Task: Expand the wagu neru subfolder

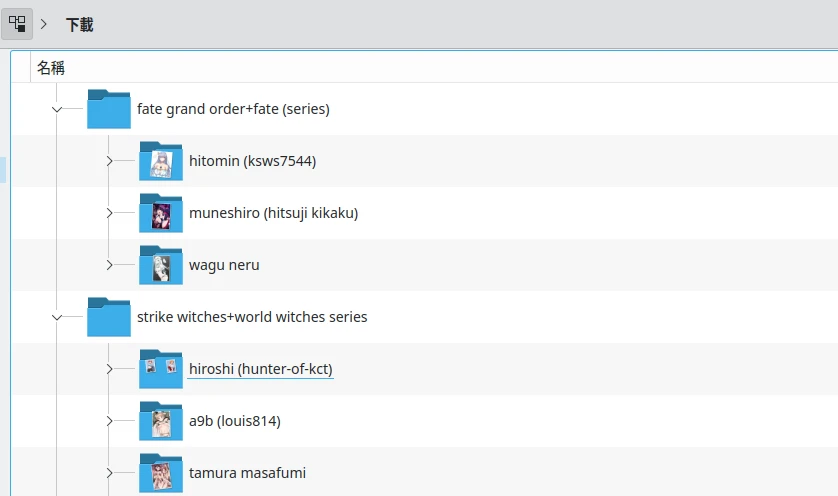Action: 109,265
